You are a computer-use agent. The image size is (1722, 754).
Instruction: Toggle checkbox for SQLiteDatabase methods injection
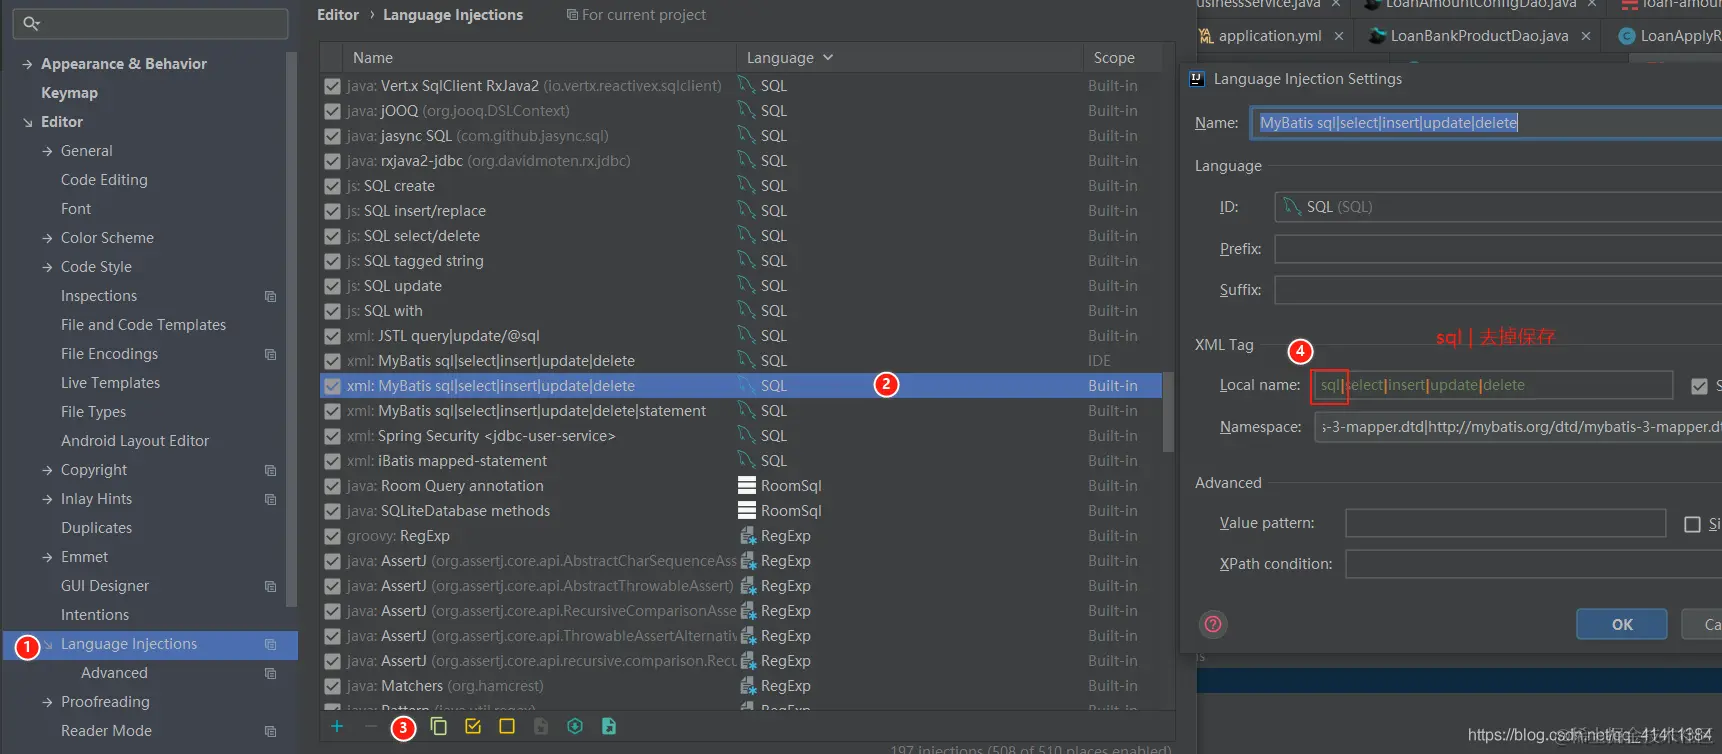coord(333,511)
